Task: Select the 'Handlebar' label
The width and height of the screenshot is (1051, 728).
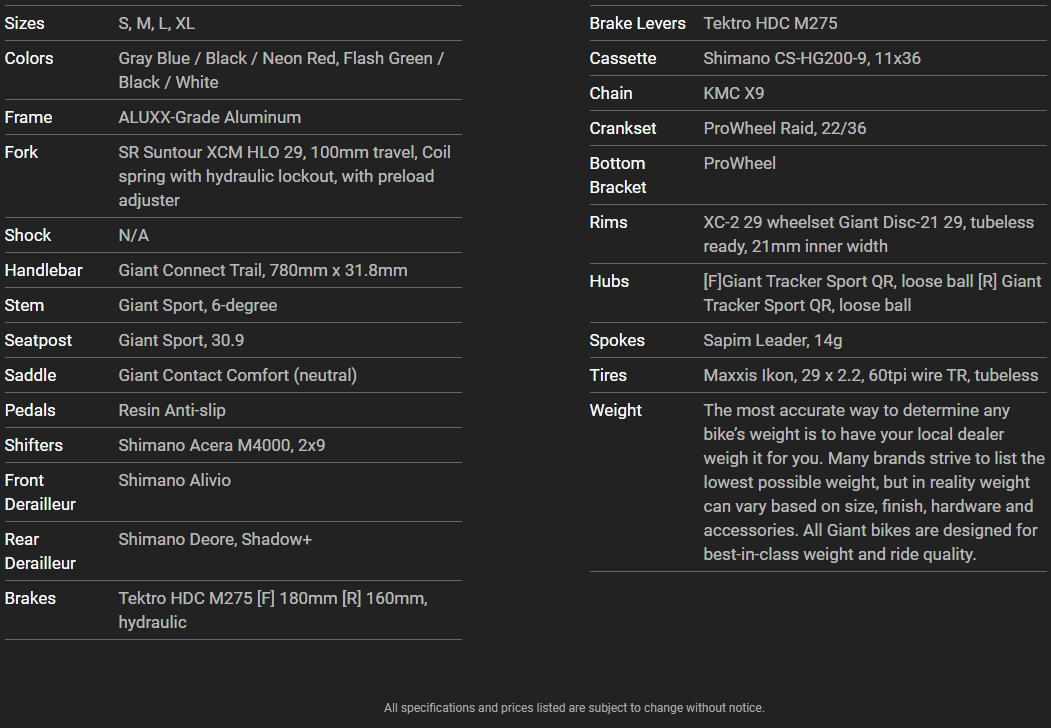Action: point(44,270)
